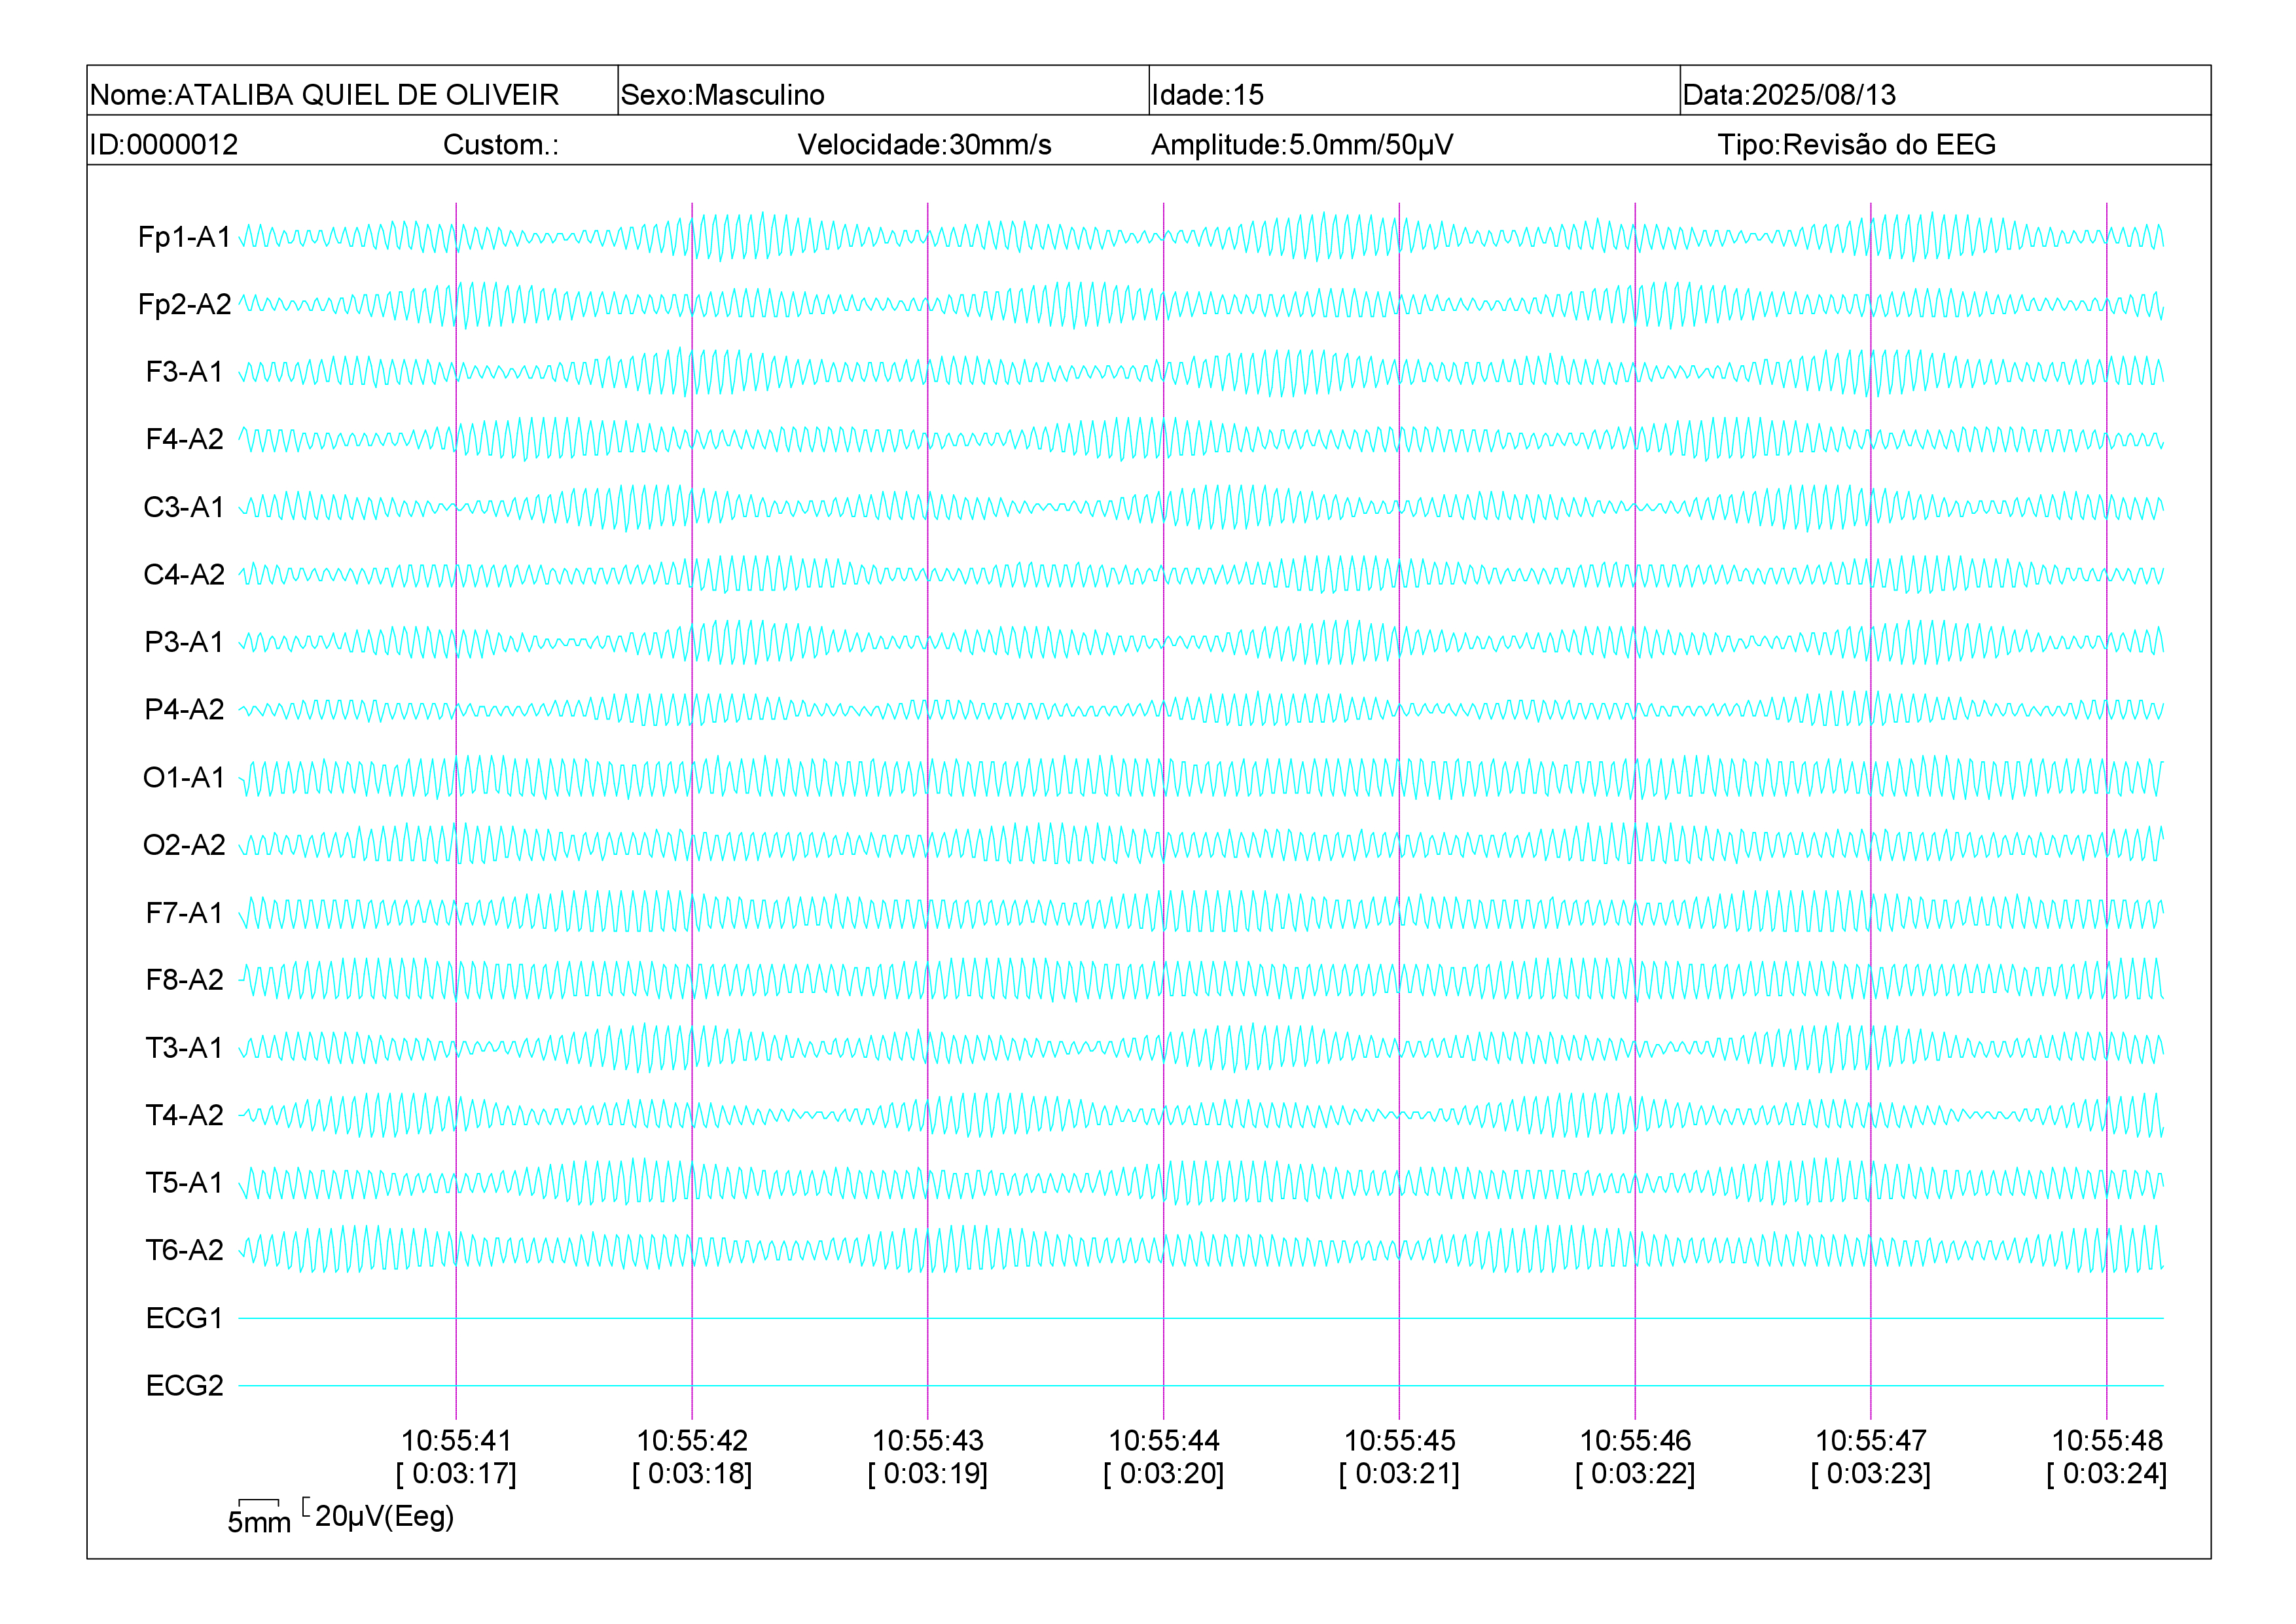Click the 'Custom.:' label
The width and height of the screenshot is (2296, 1624).
[x=501, y=145]
